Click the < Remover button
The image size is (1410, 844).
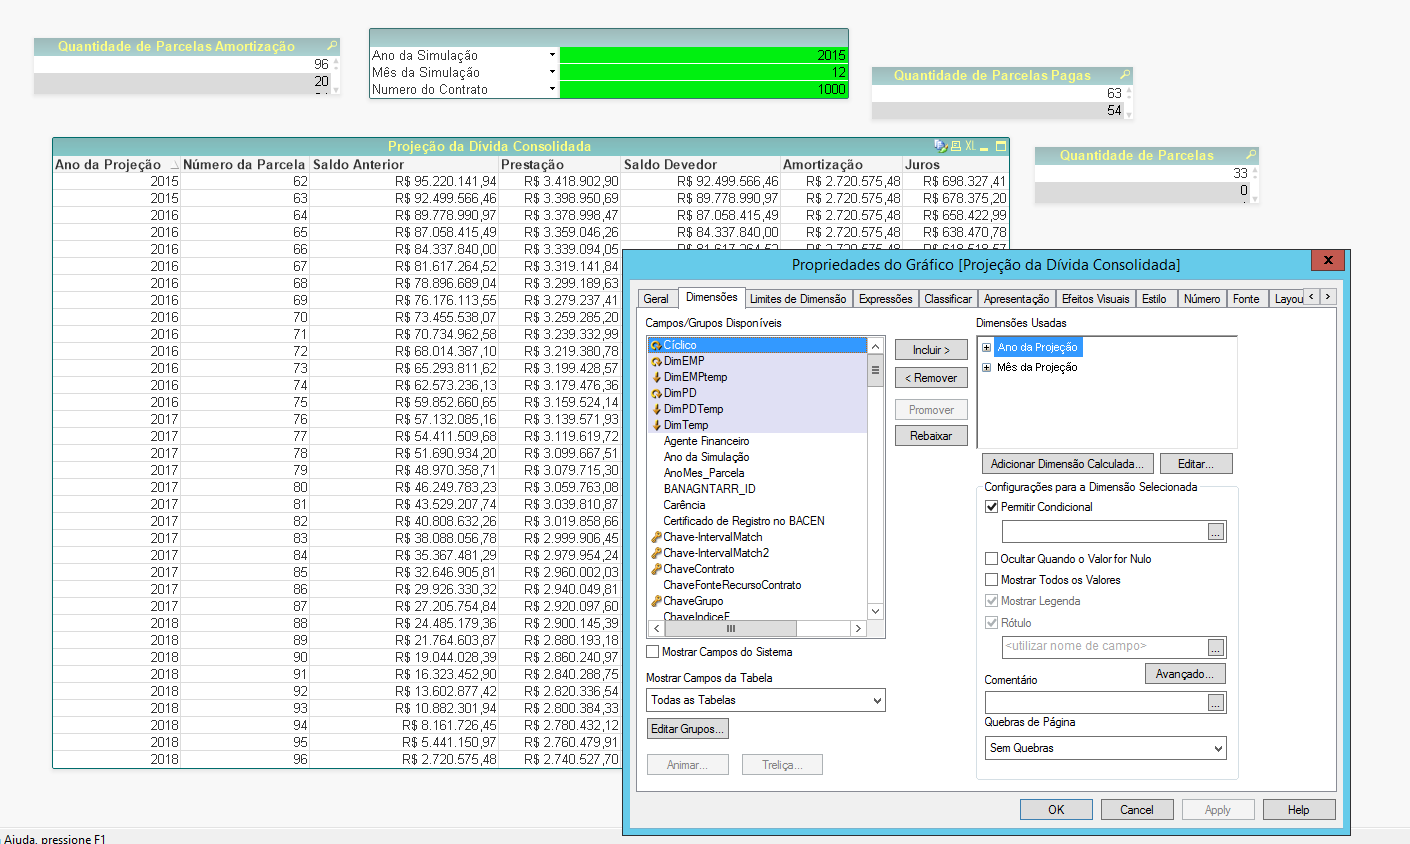coord(931,378)
